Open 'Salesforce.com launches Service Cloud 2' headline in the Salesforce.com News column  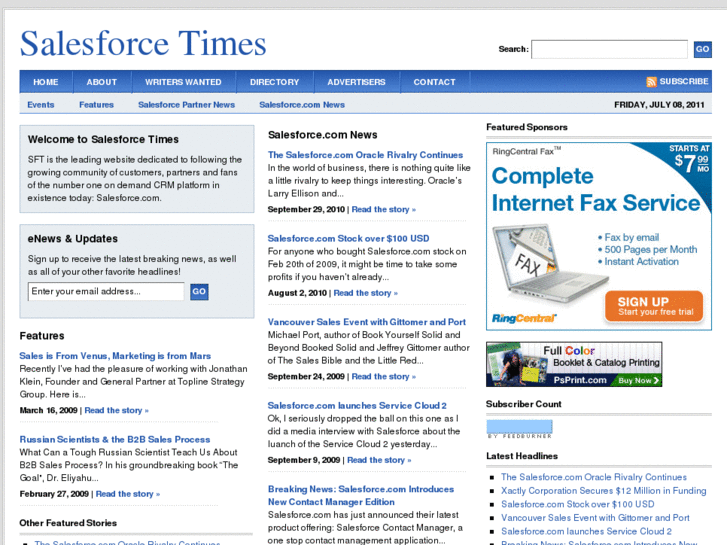[x=357, y=405]
